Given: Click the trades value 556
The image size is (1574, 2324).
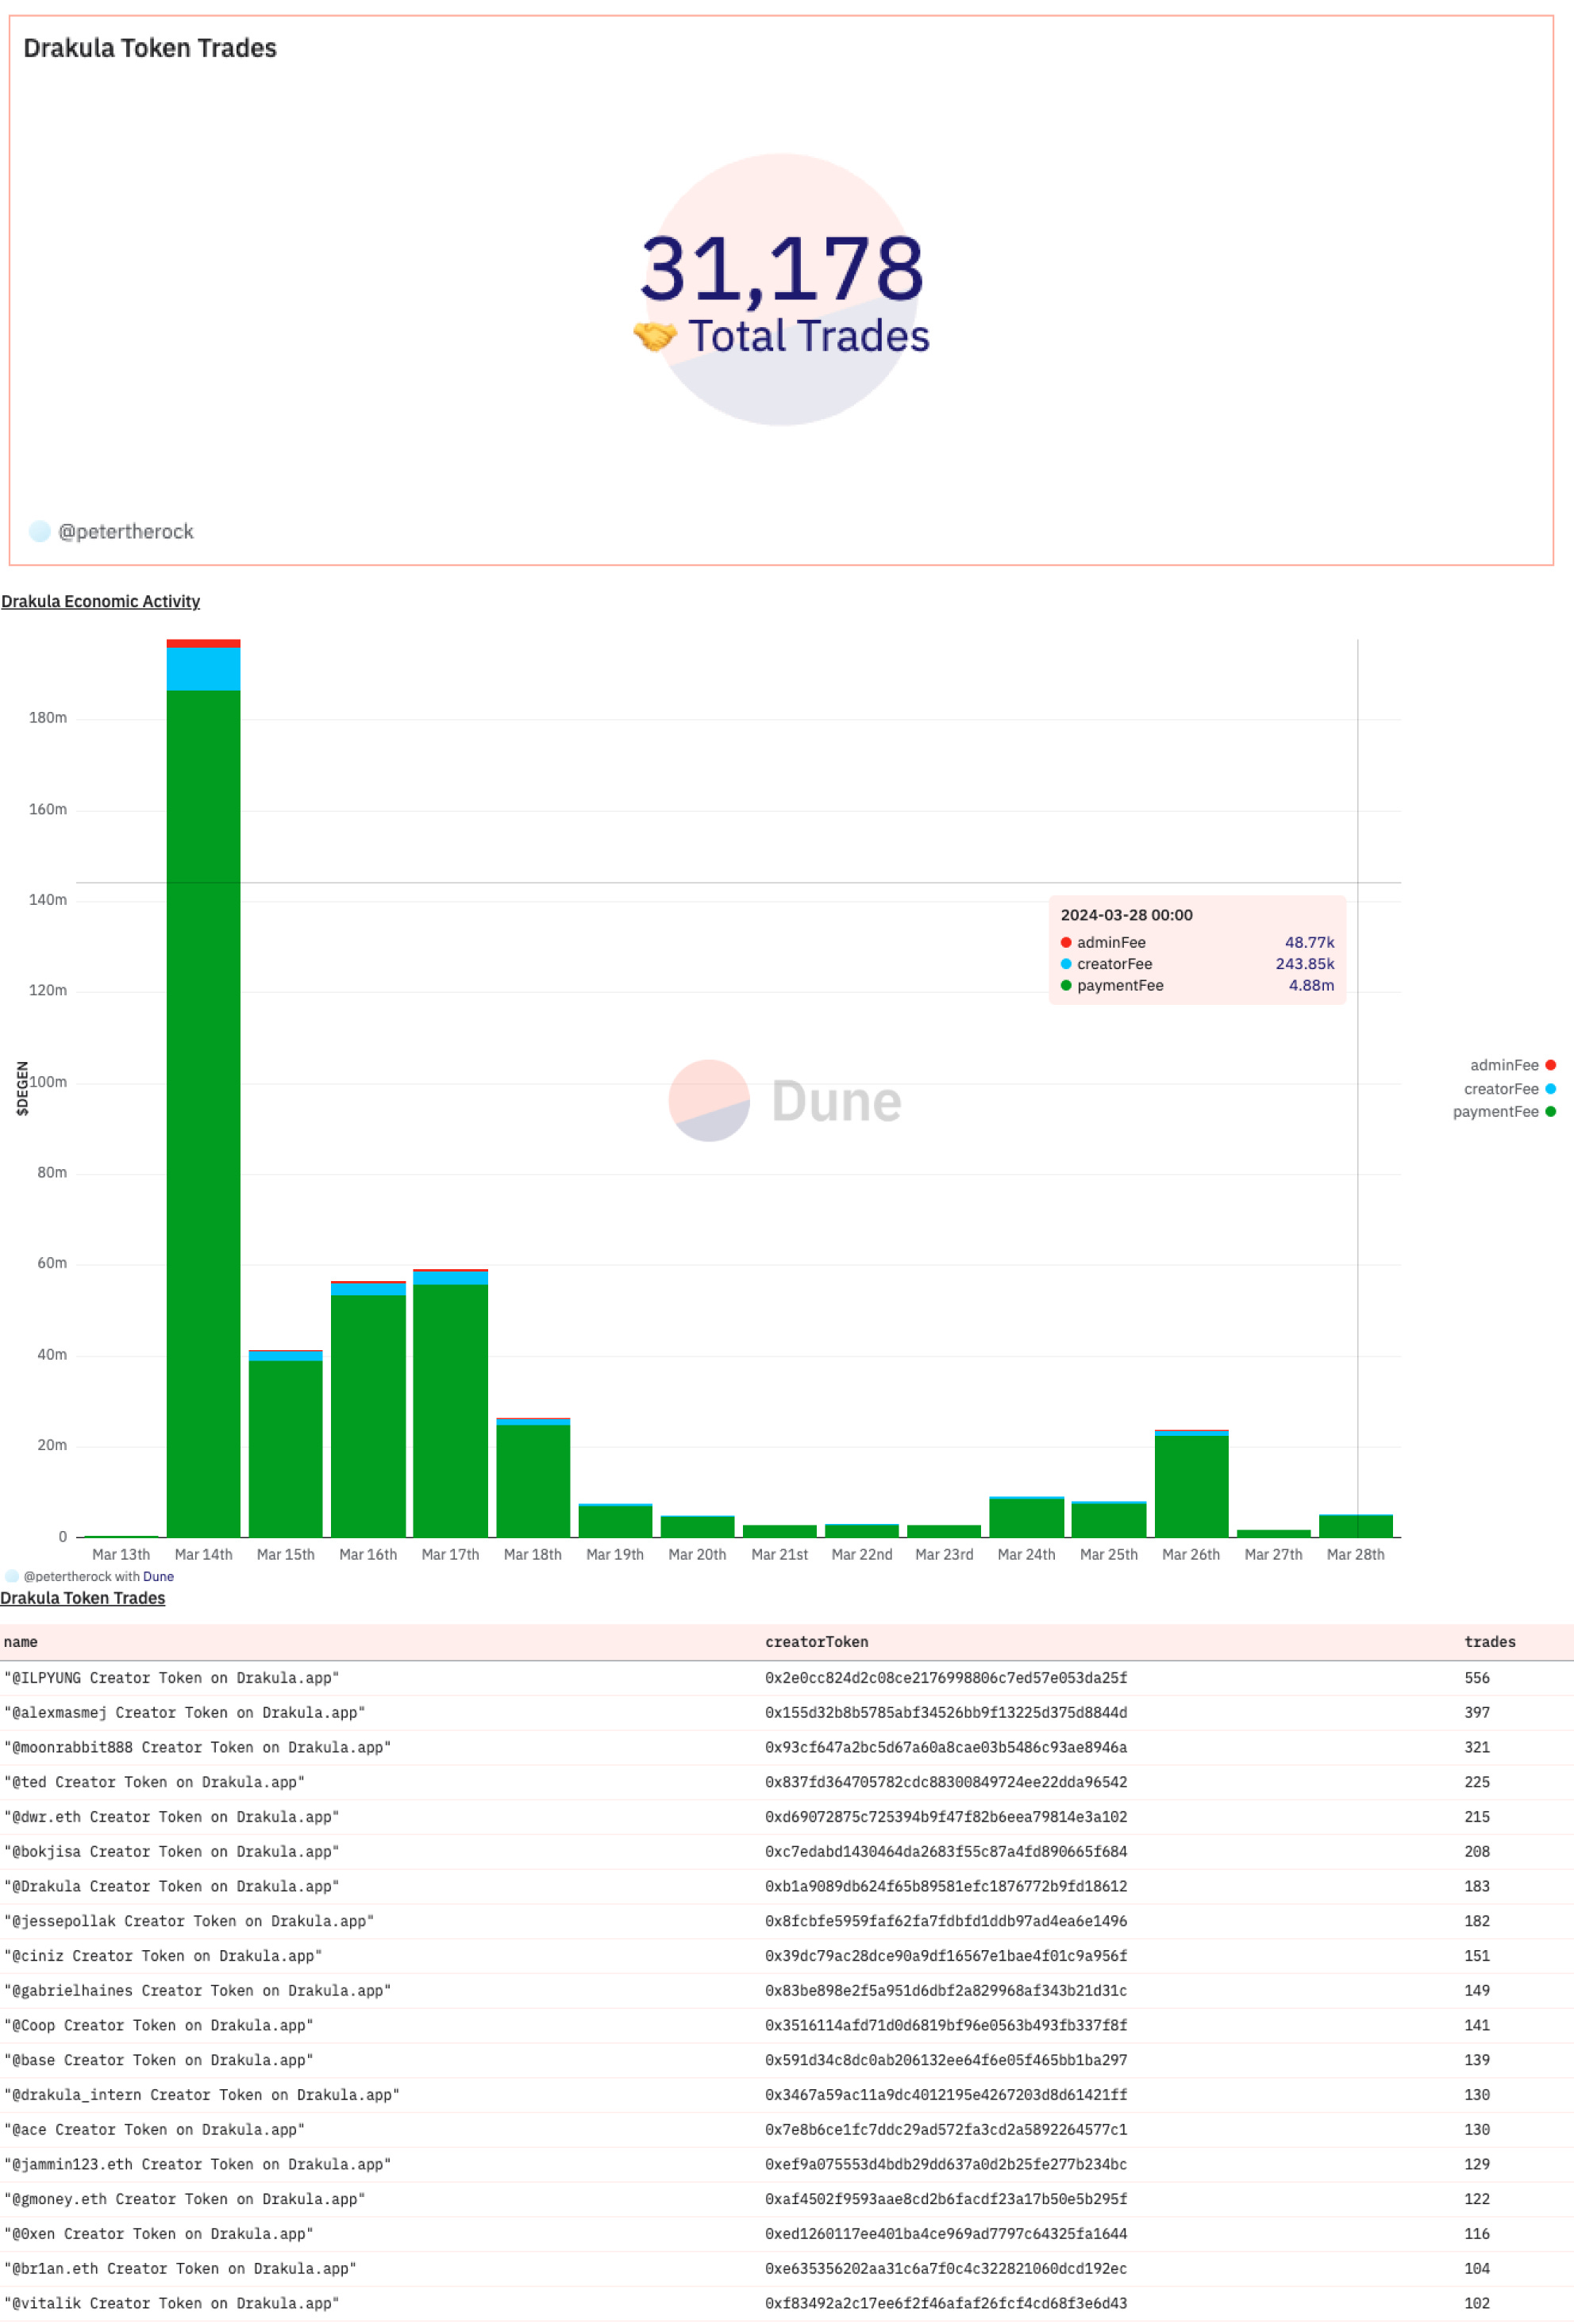Looking at the screenshot, I should (x=1477, y=1678).
